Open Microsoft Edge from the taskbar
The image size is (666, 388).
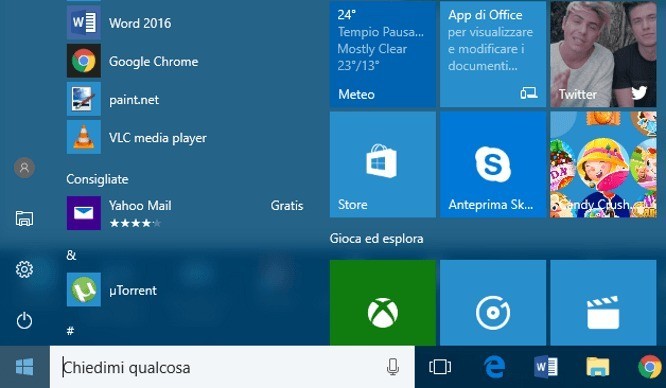(x=494, y=367)
